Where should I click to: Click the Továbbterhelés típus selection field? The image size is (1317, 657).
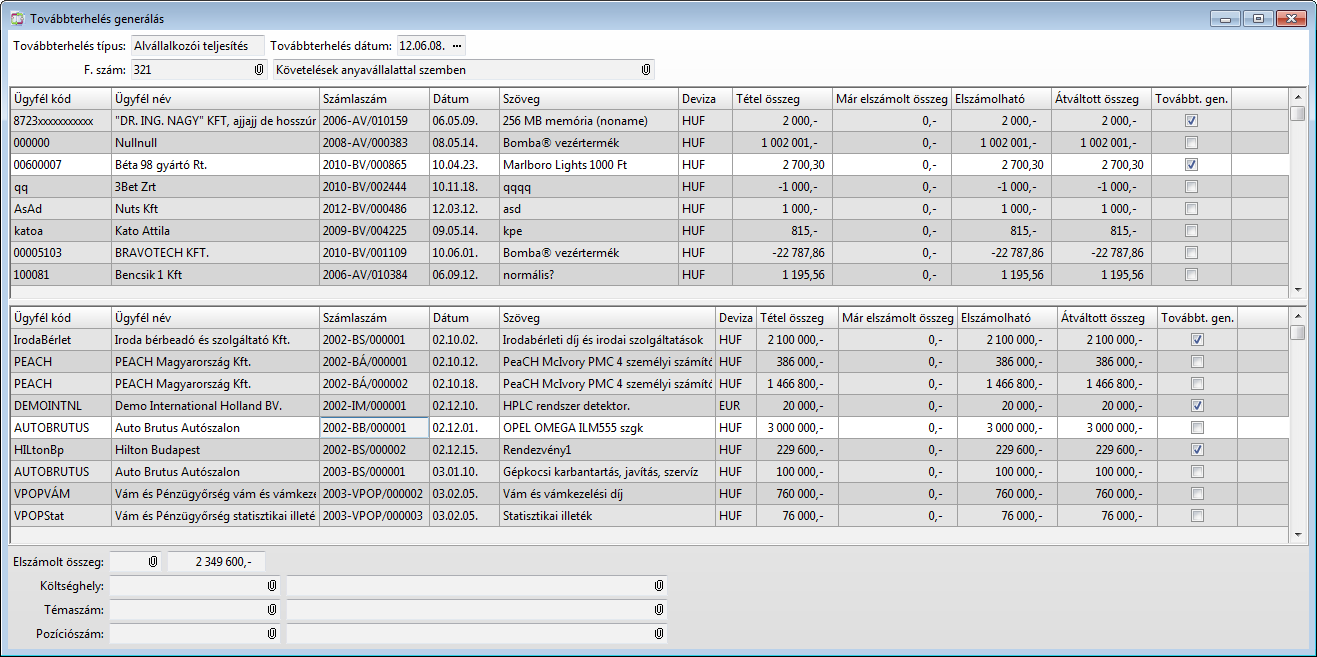click(197, 46)
